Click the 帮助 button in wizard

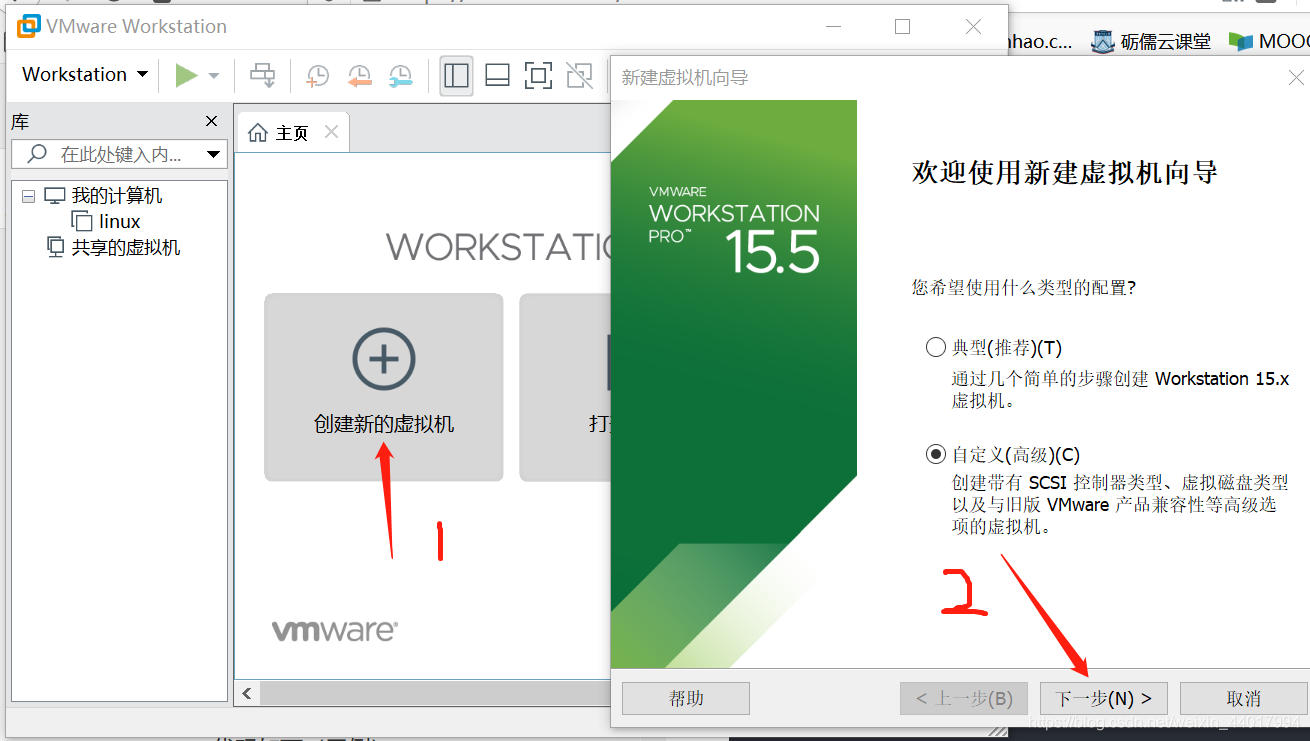click(686, 699)
